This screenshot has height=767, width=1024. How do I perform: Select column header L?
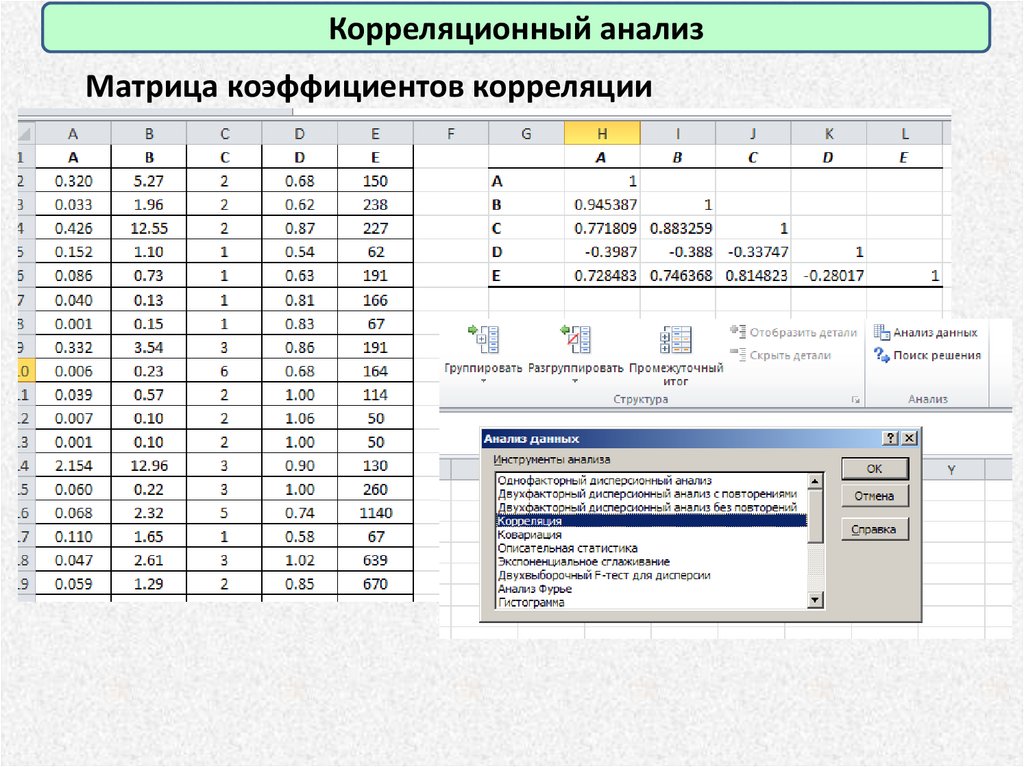click(x=904, y=134)
